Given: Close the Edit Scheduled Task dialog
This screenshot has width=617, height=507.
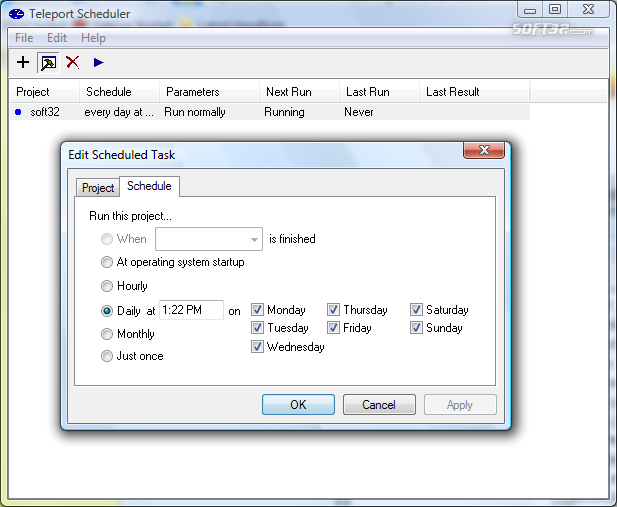Looking at the screenshot, I should click(x=484, y=150).
